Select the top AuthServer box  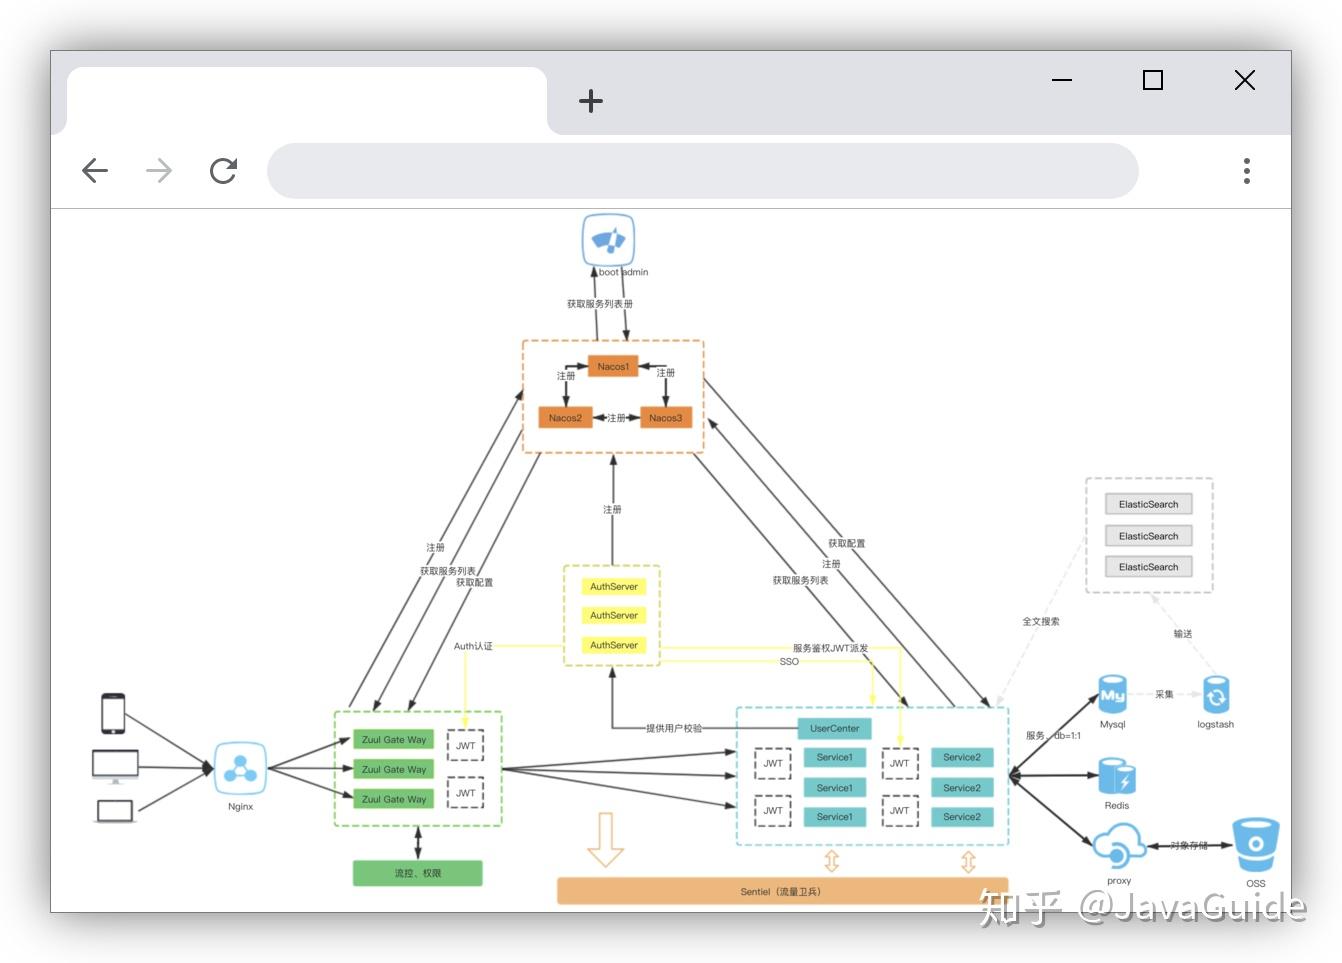click(613, 586)
